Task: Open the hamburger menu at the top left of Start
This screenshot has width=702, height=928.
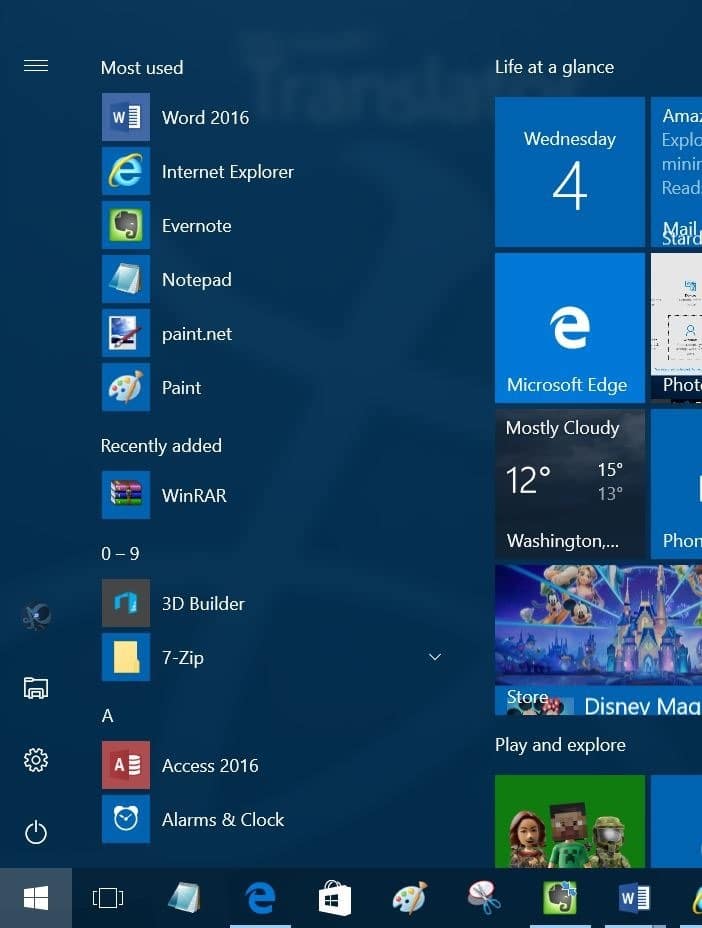Action: (x=36, y=66)
